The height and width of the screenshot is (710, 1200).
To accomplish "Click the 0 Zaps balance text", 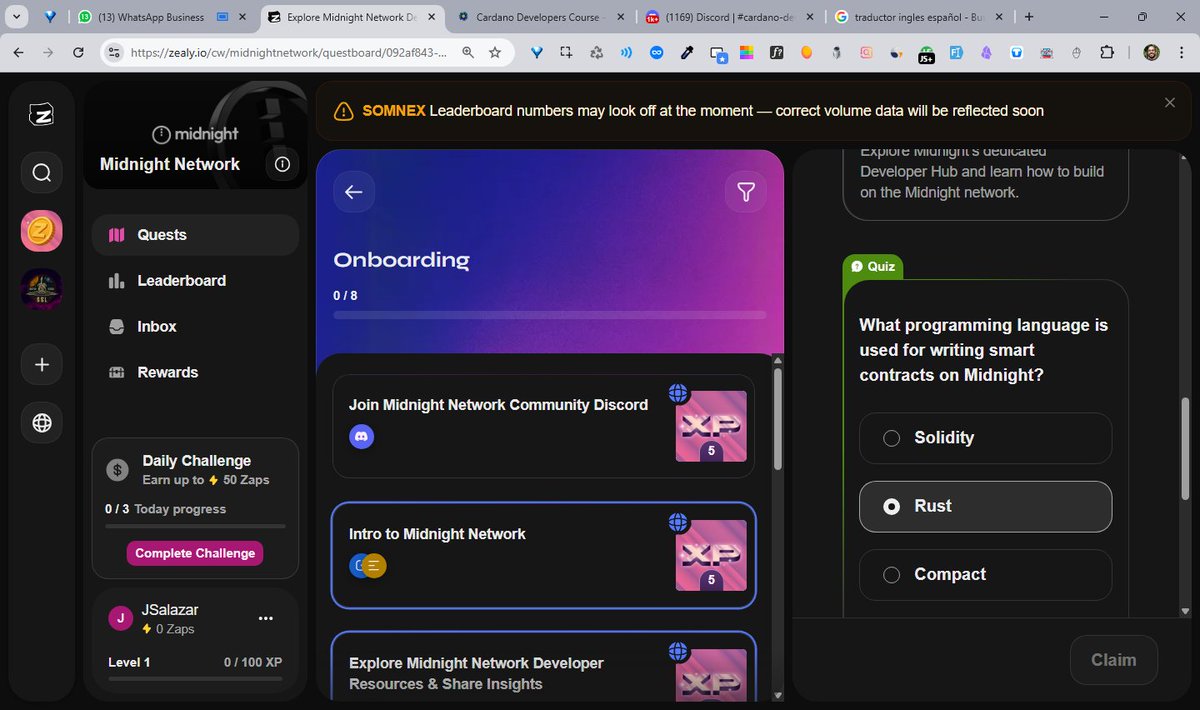I will [174, 629].
